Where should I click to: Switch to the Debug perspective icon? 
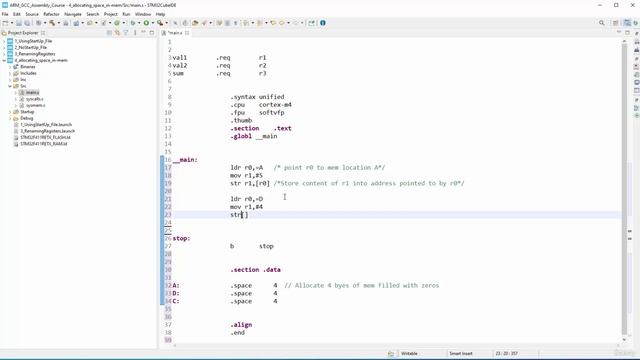[x=636, y=23]
